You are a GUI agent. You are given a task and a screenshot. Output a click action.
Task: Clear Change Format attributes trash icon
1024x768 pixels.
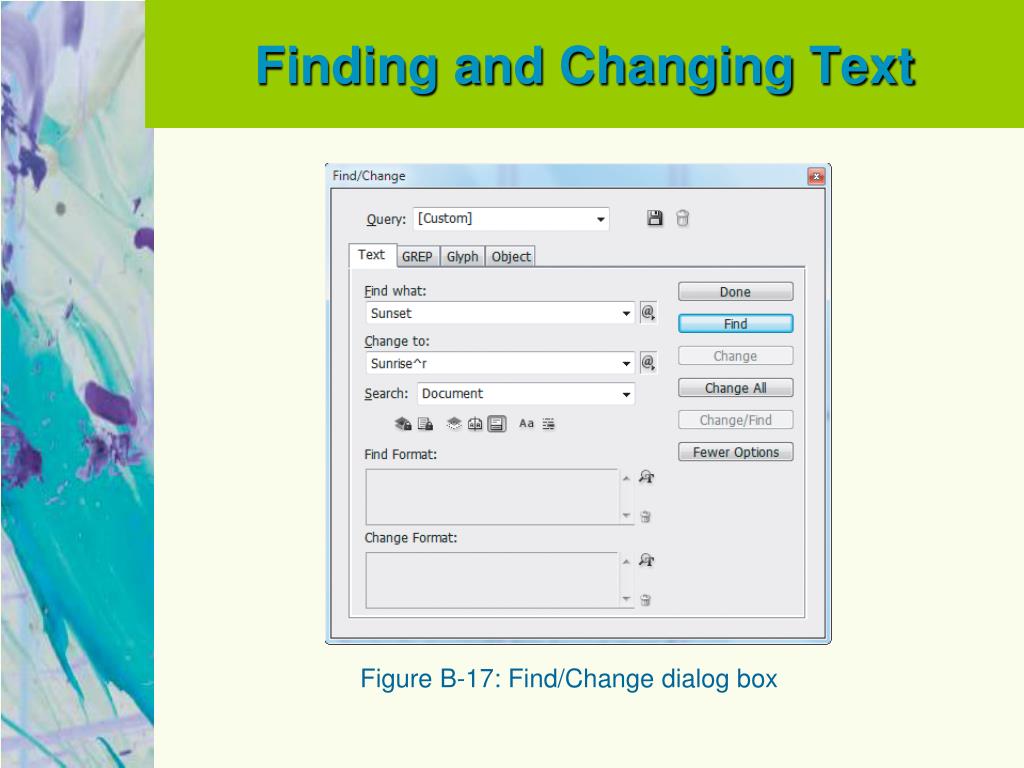[x=646, y=600]
